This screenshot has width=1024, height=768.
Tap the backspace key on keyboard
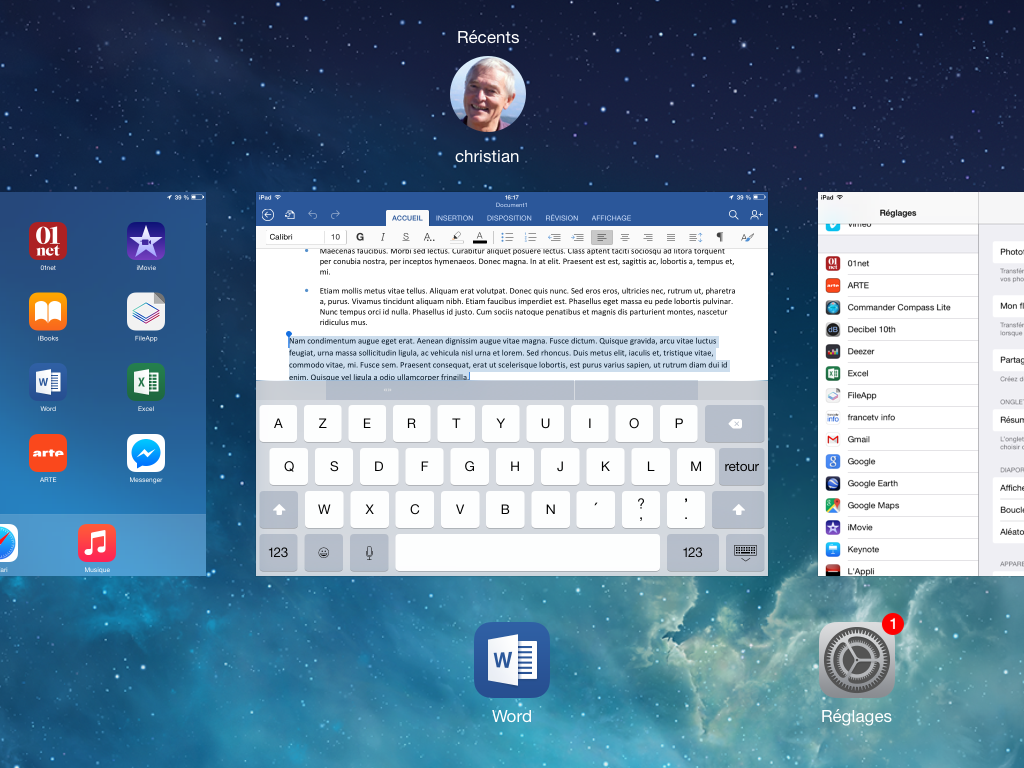735,424
